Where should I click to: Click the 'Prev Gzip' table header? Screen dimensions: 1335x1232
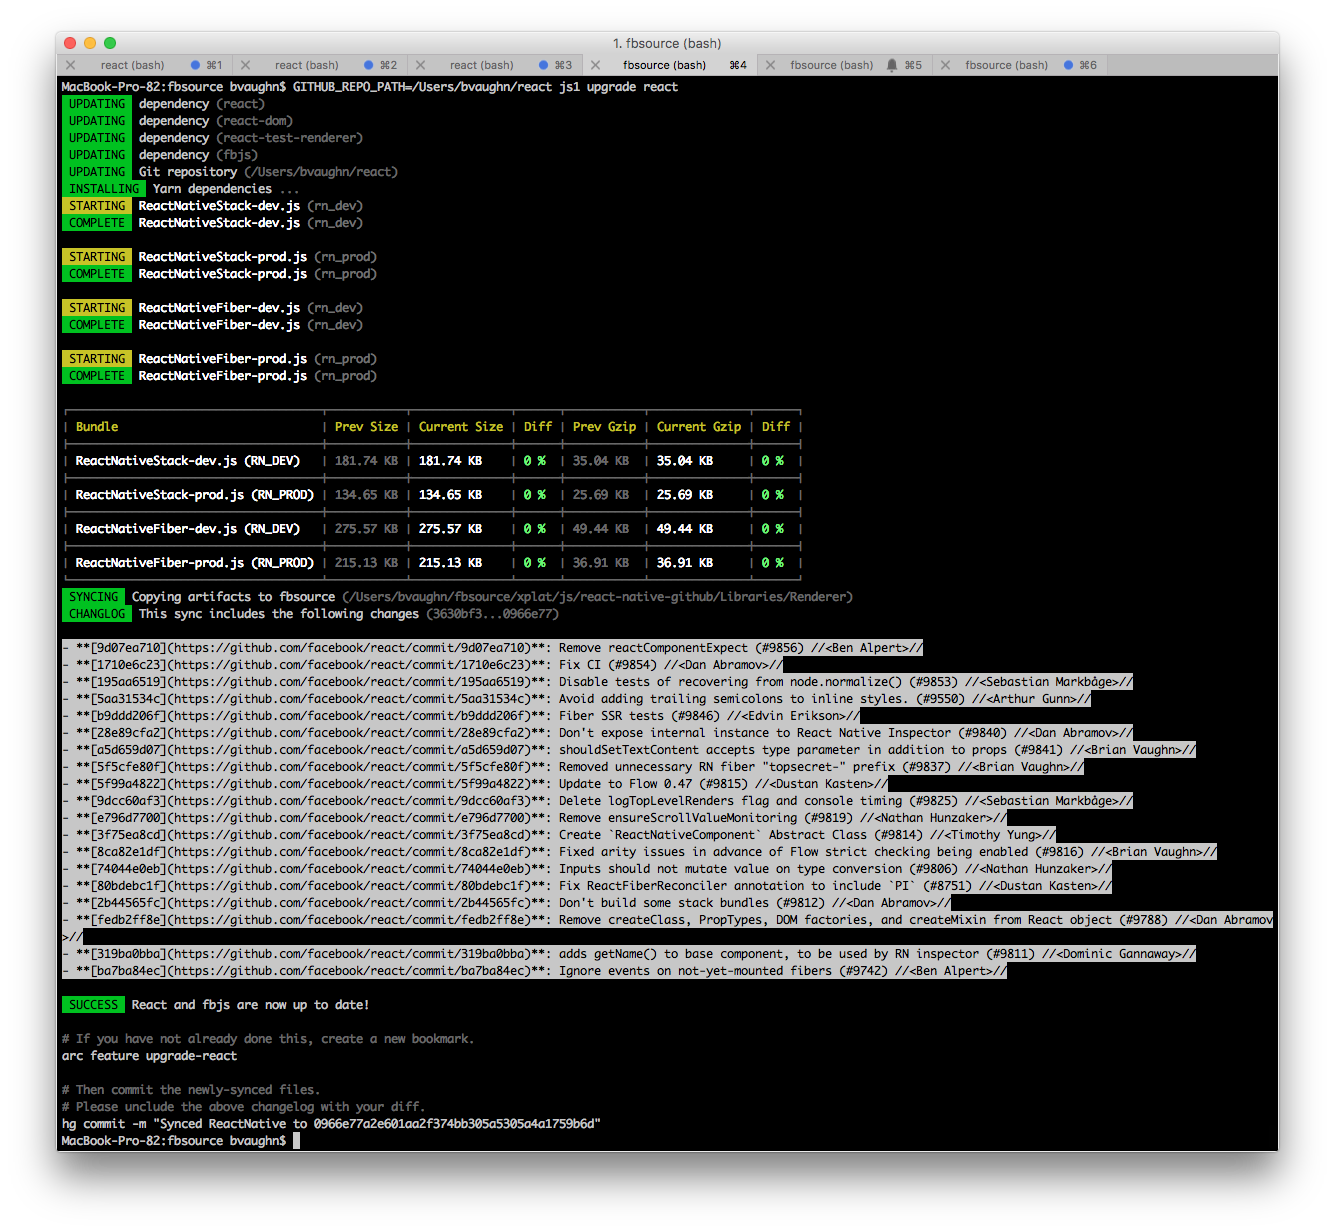[604, 427]
